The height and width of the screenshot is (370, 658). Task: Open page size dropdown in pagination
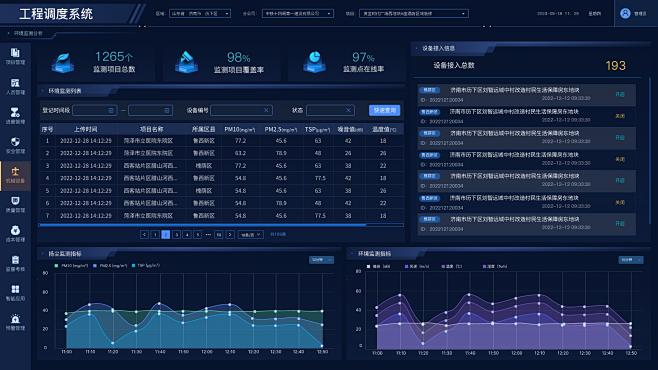(x=251, y=235)
